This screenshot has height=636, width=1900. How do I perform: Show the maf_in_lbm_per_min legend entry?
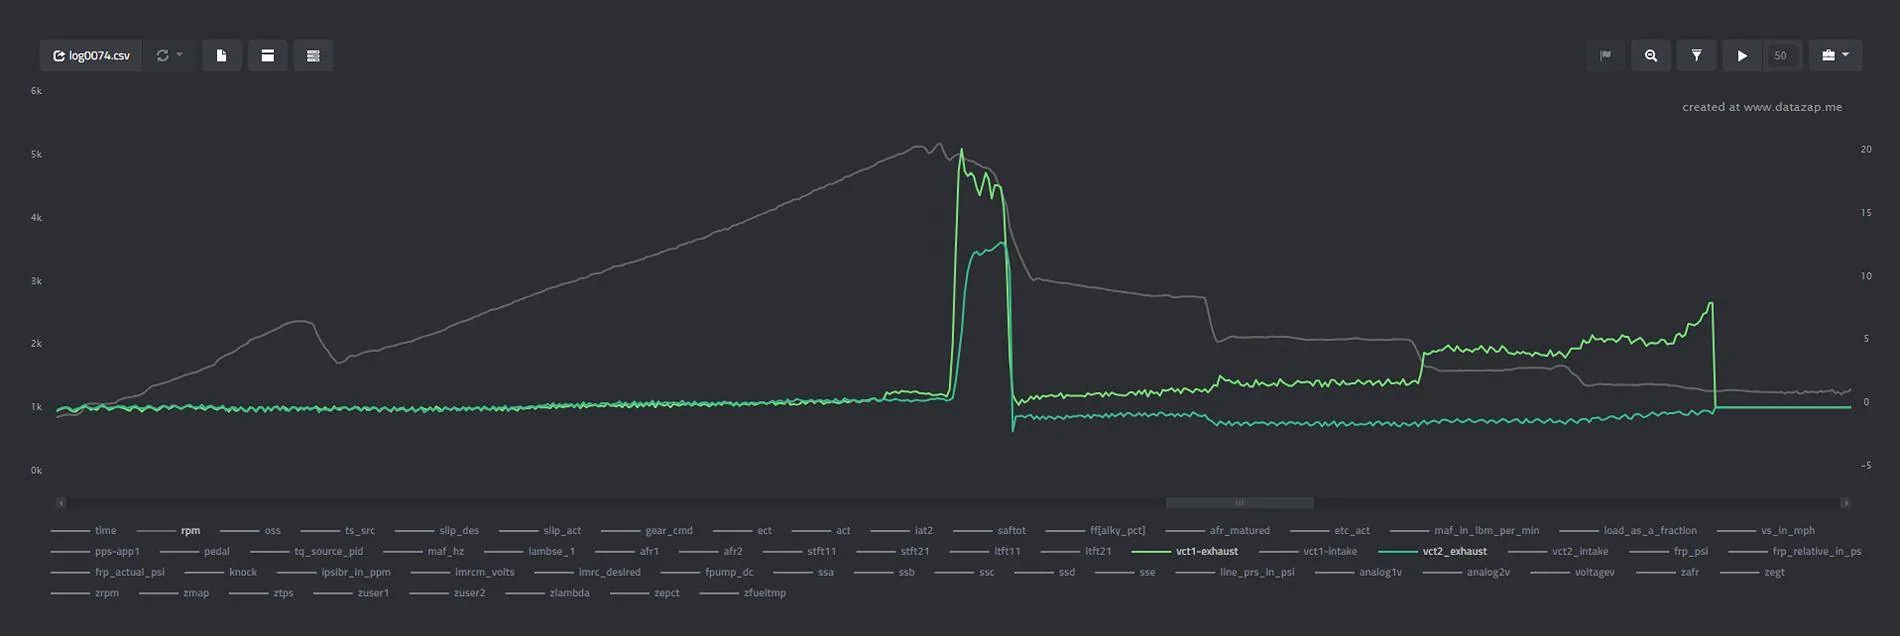pos(1465,531)
